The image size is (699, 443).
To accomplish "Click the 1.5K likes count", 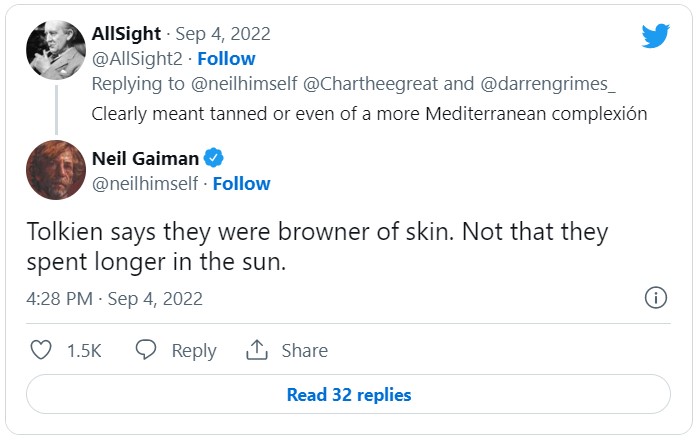I will (x=83, y=350).
